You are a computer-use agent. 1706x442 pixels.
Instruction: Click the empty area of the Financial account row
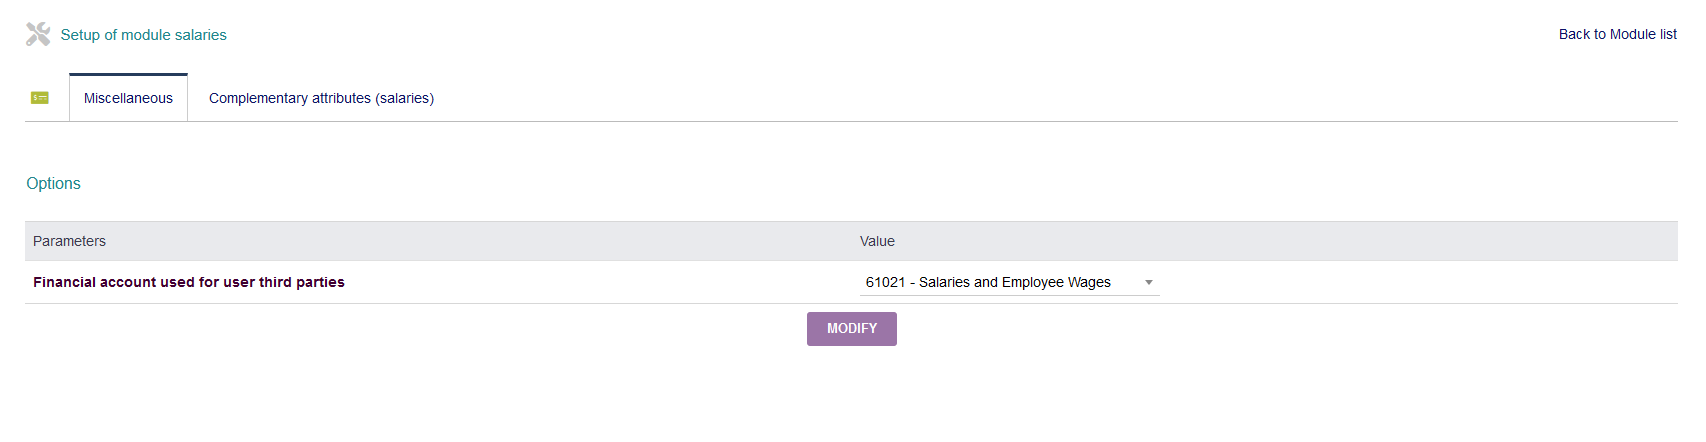click(1418, 282)
